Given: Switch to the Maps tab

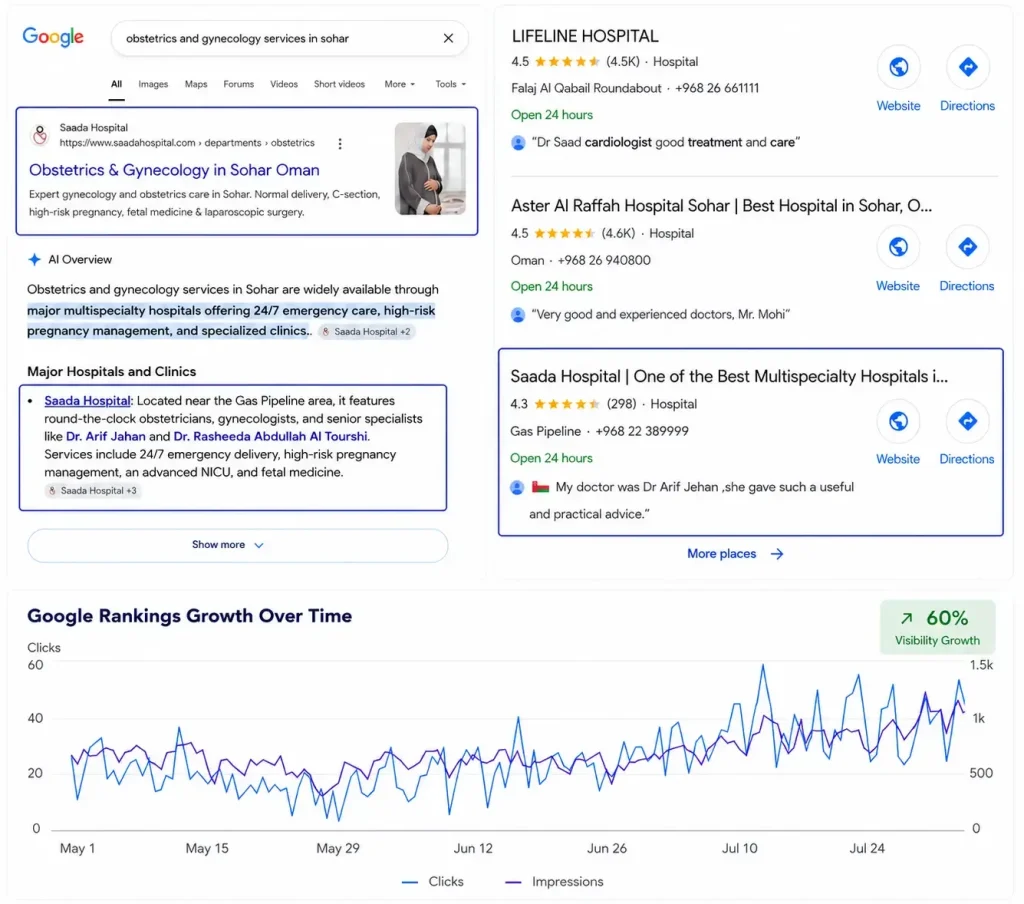Looking at the screenshot, I should click(196, 84).
